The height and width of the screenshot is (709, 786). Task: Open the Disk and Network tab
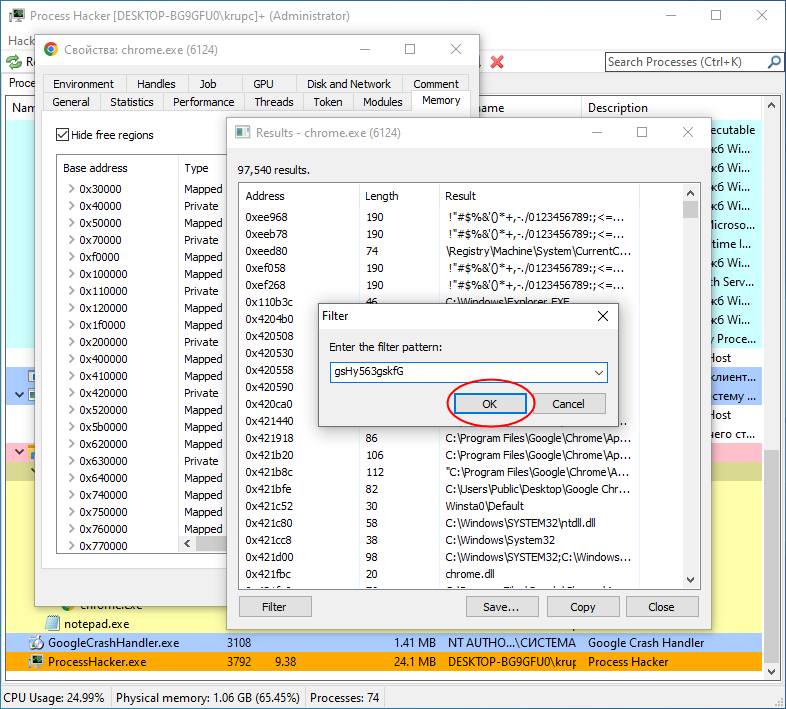349,84
